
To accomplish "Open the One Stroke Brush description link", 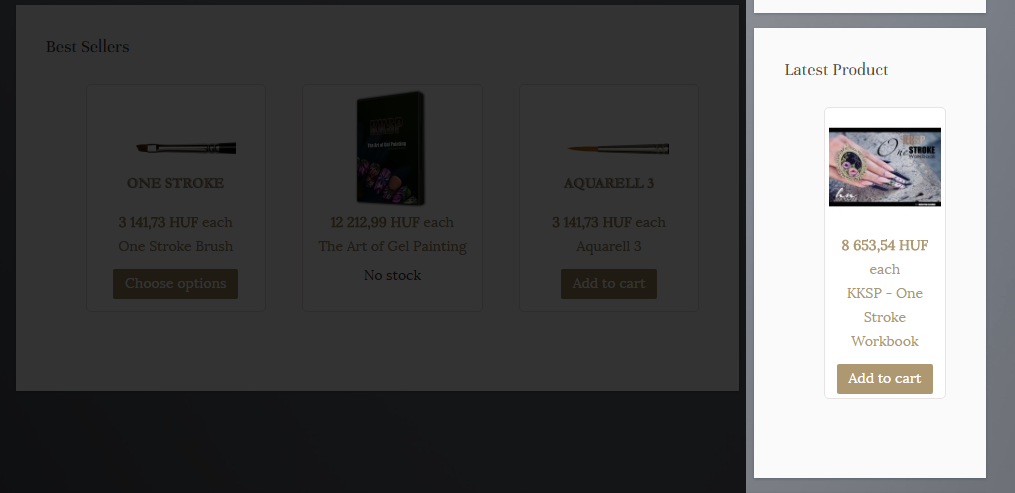I will 175,246.
